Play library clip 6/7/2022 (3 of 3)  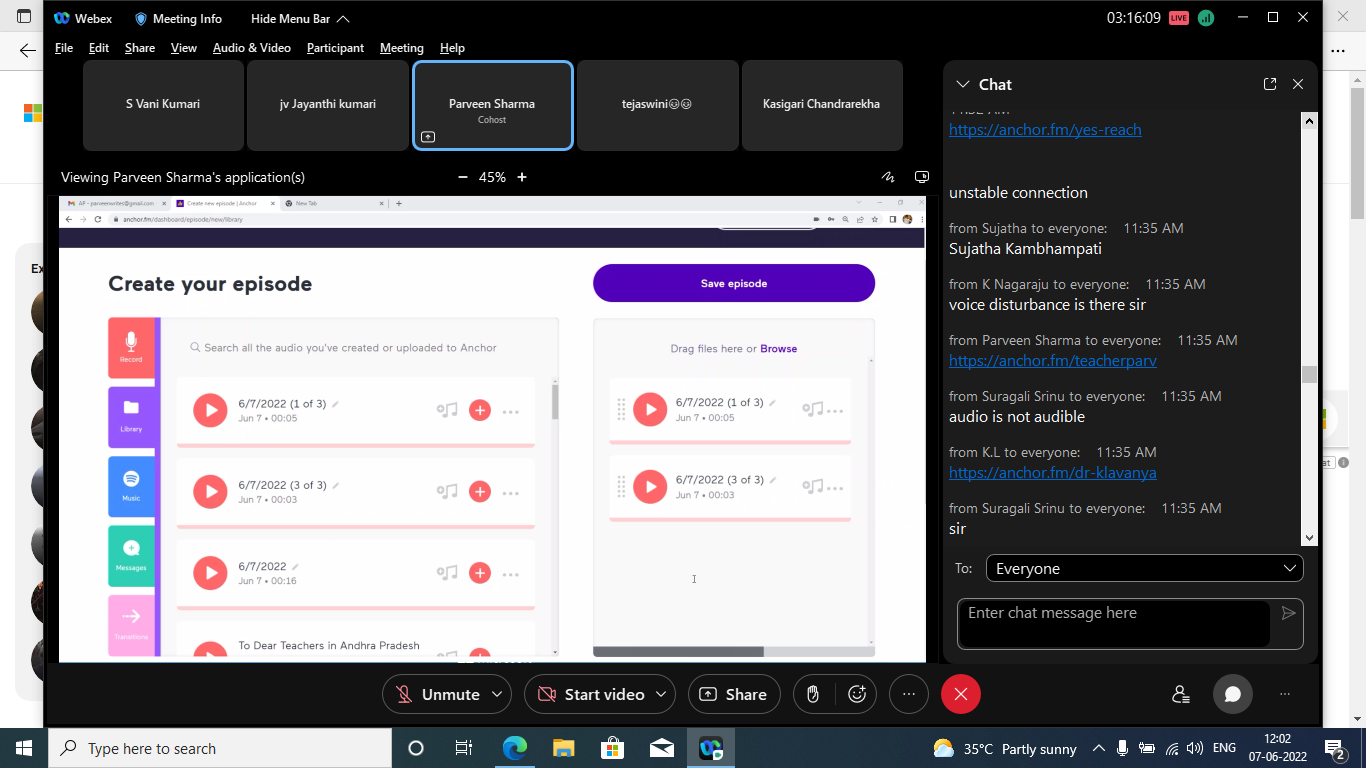point(210,492)
